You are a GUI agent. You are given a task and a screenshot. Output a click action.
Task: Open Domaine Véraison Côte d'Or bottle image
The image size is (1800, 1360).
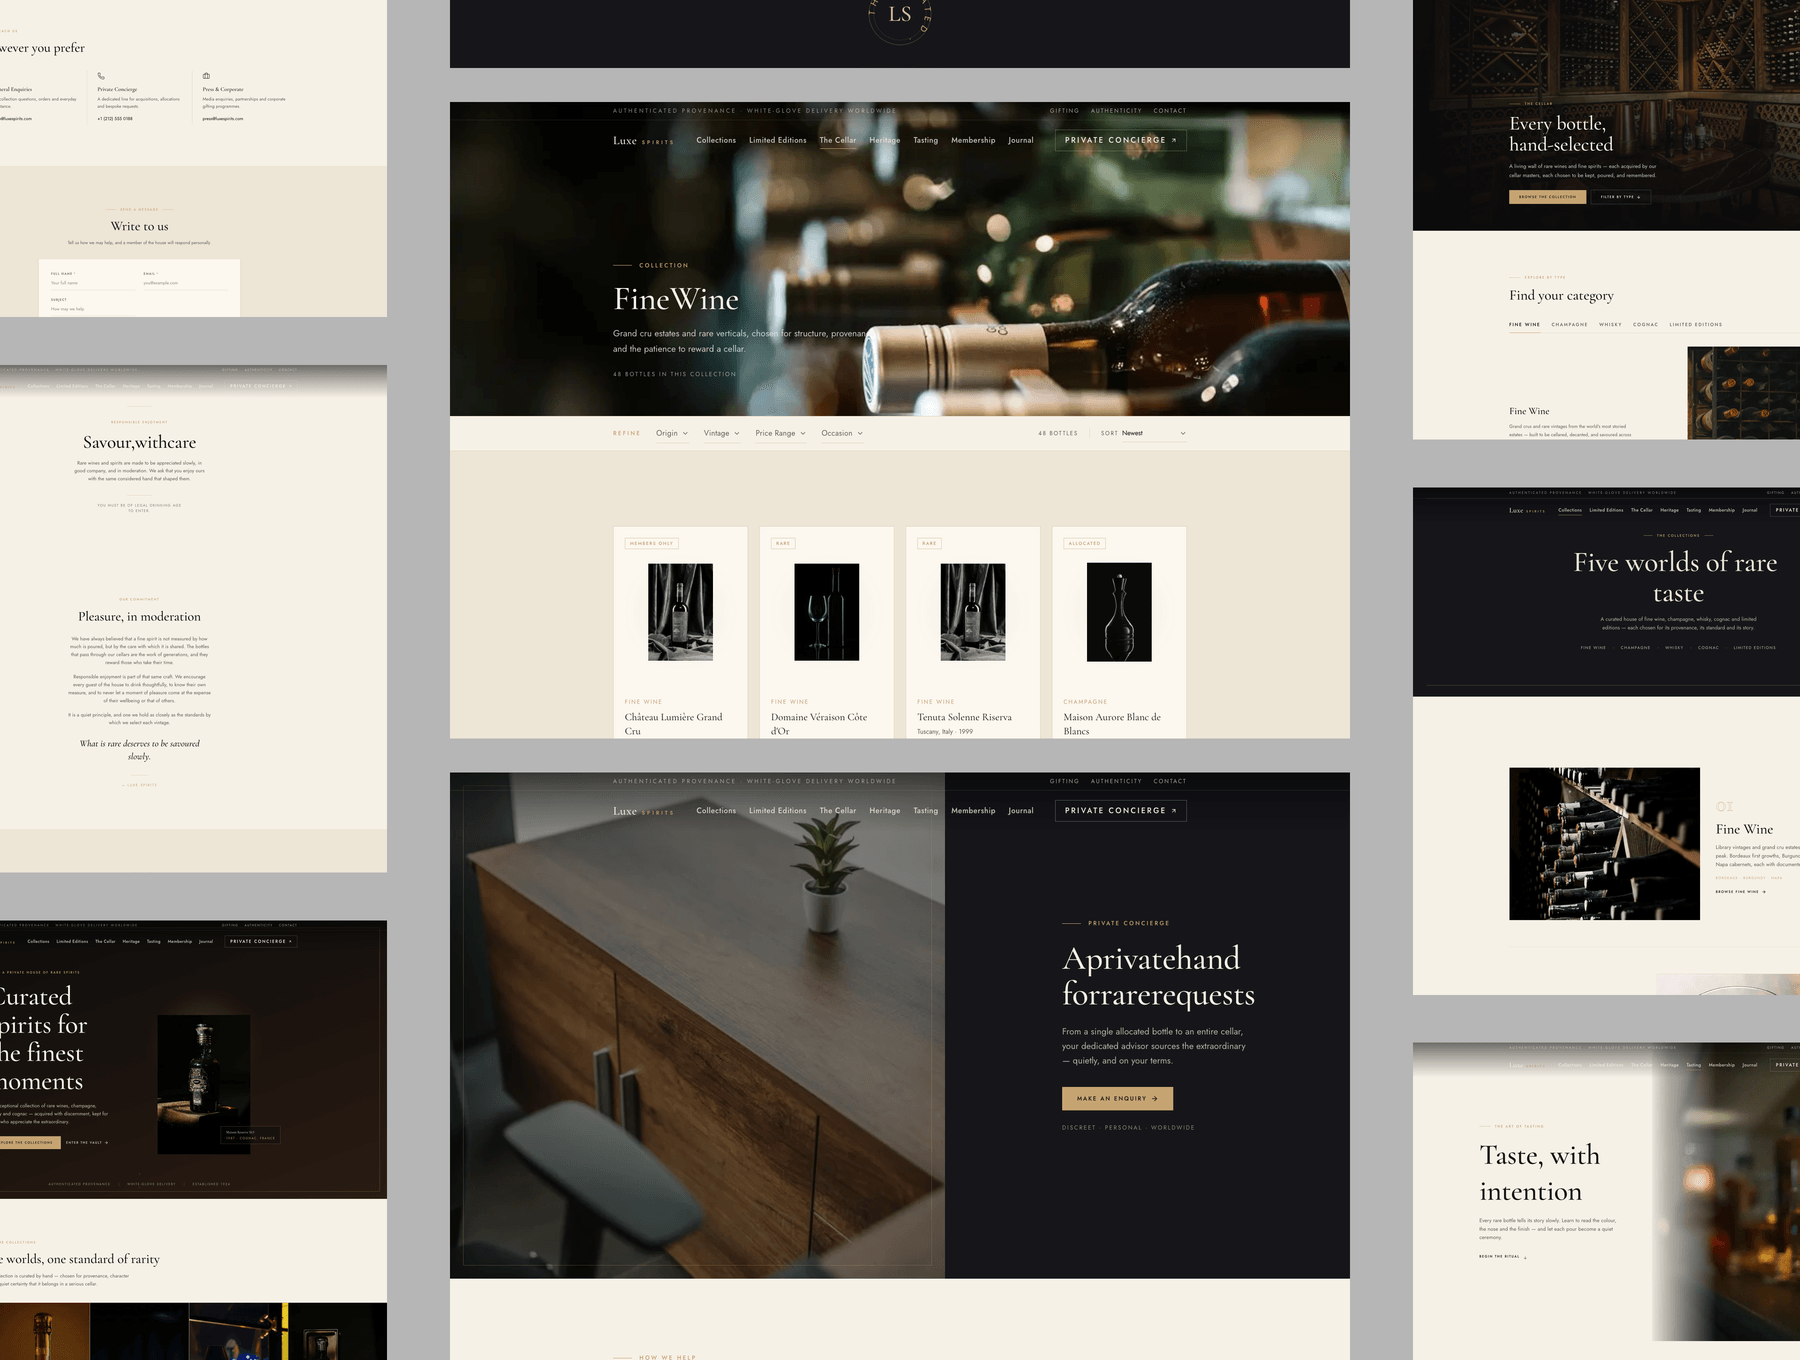click(826, 612)
